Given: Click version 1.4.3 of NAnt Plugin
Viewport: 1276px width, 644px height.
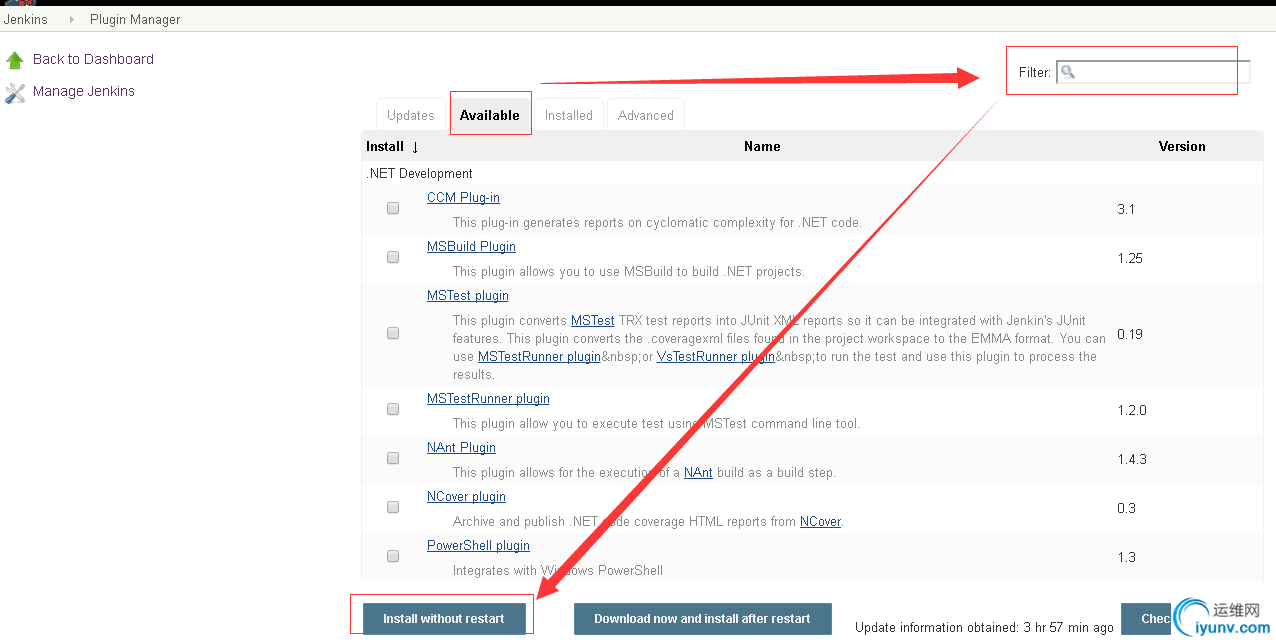Looking at the screenshot, I should click(1132, 459).
